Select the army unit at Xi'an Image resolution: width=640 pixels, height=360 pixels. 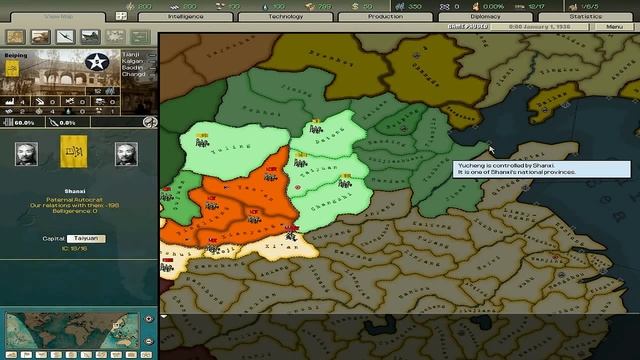click(x=291, y=234)
